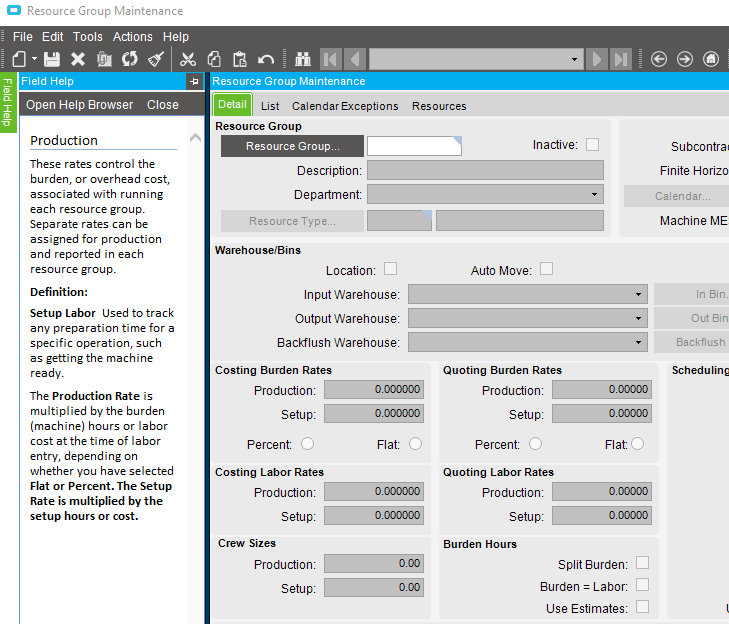This screenshot has width=729, height=624.
Task: Click the Description input field
Action: tap(485, 170)
